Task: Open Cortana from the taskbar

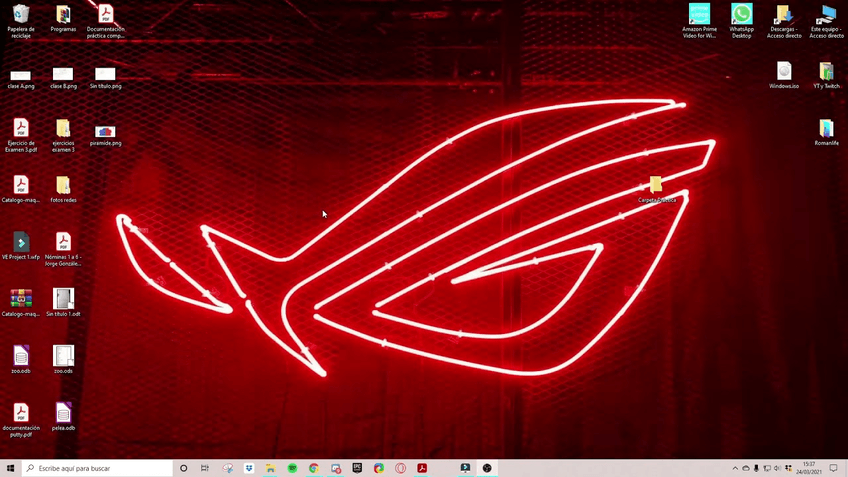Action: [183, 468]
